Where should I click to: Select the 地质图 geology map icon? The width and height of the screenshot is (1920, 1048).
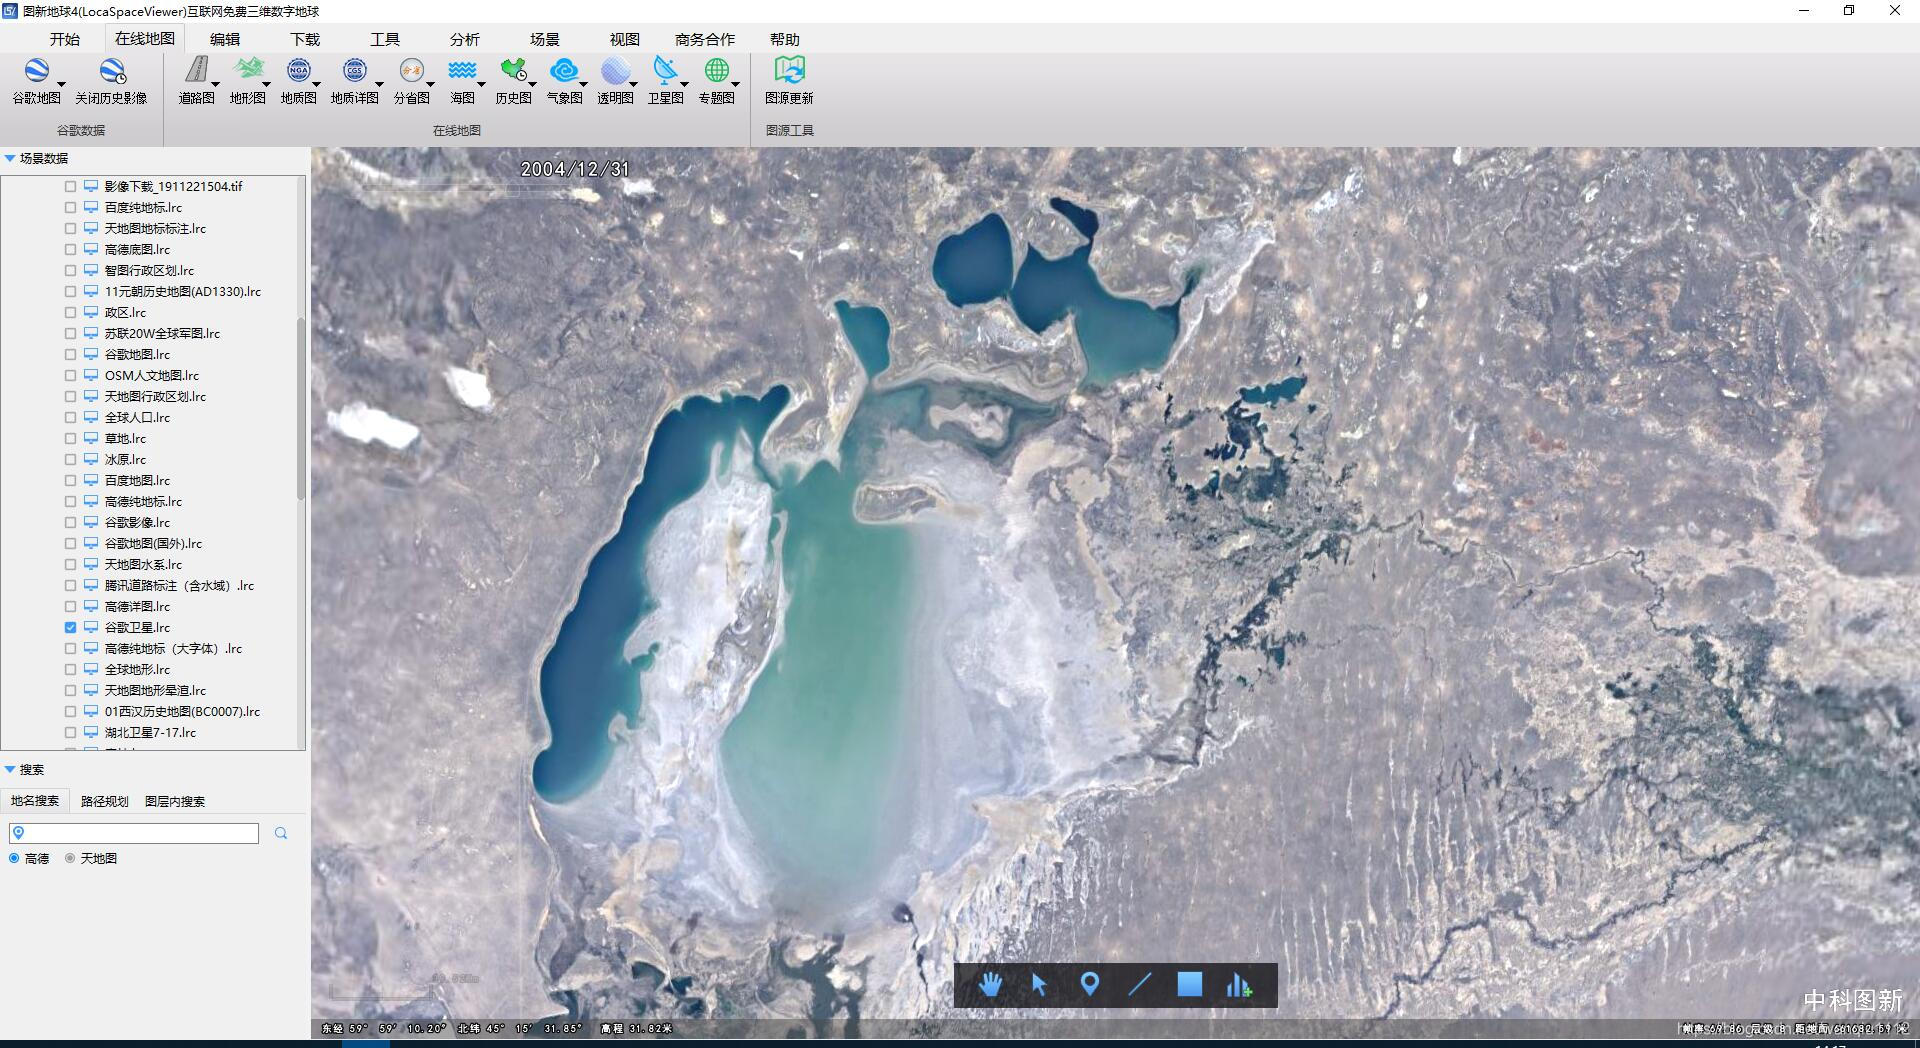point(298,70)
